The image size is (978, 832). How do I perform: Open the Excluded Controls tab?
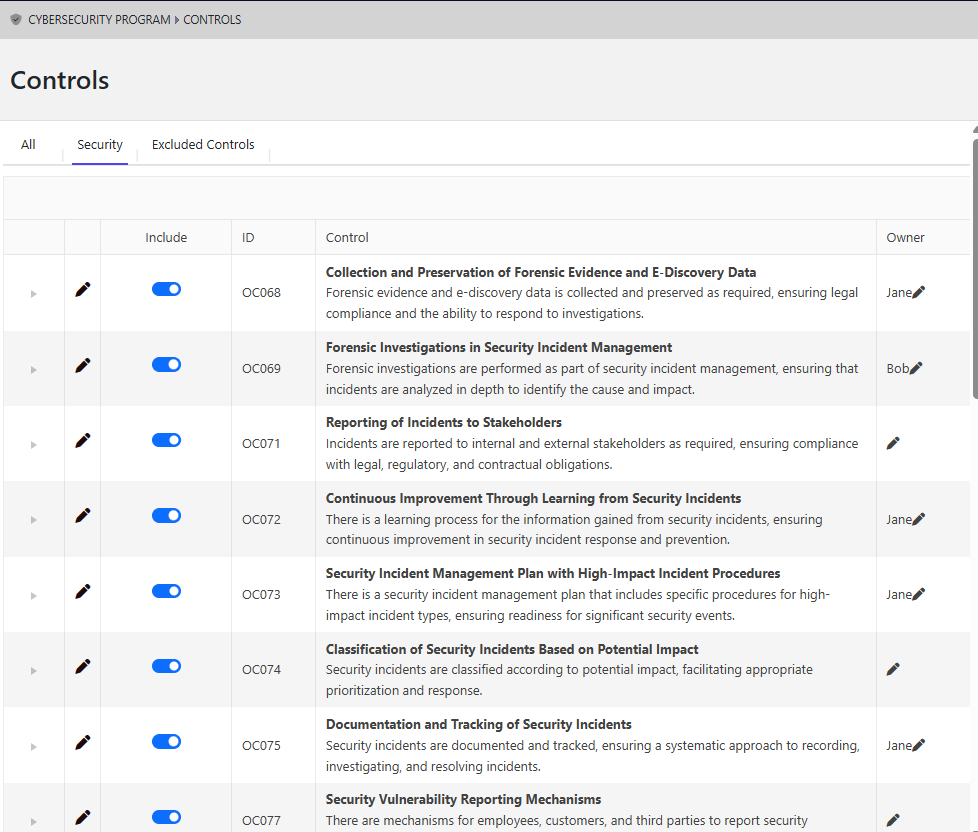[x=203, y=144]
